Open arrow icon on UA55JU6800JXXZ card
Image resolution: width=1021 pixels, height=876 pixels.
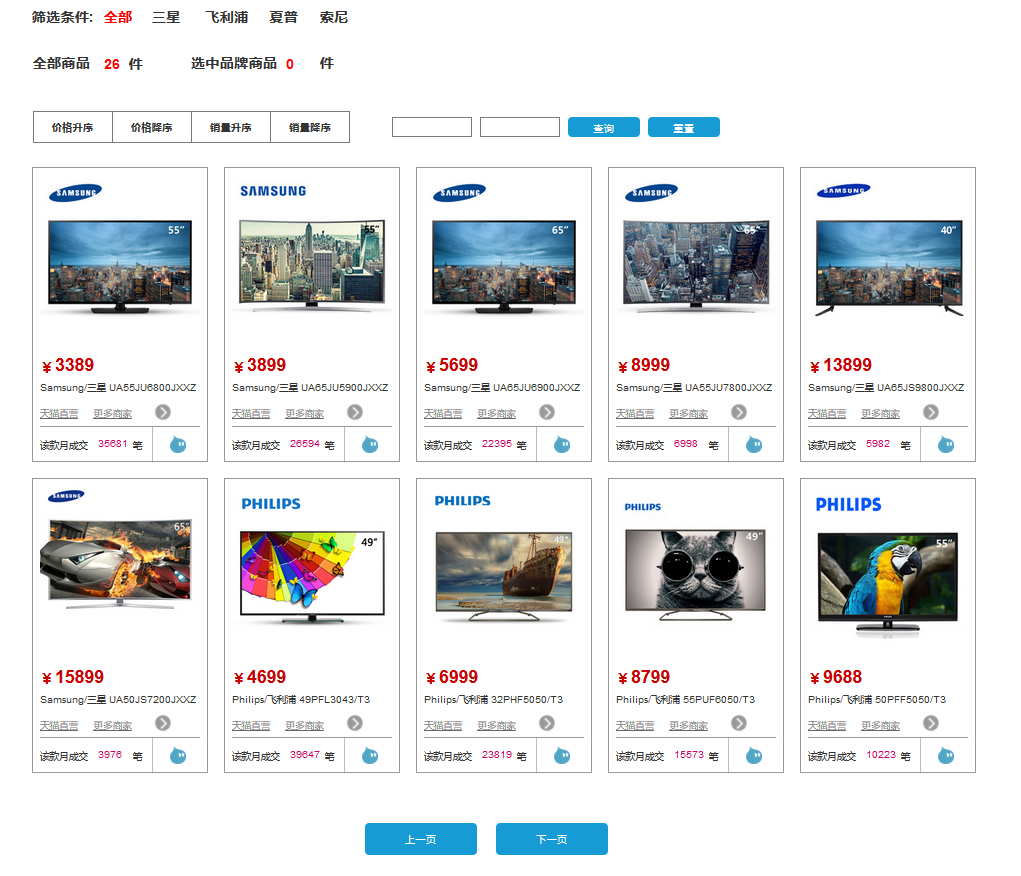coord(163,412)
